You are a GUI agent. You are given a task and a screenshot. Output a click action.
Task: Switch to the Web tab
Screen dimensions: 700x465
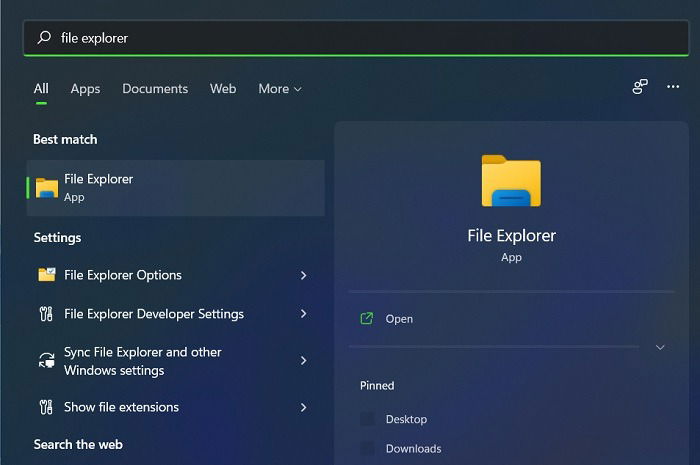223,89
